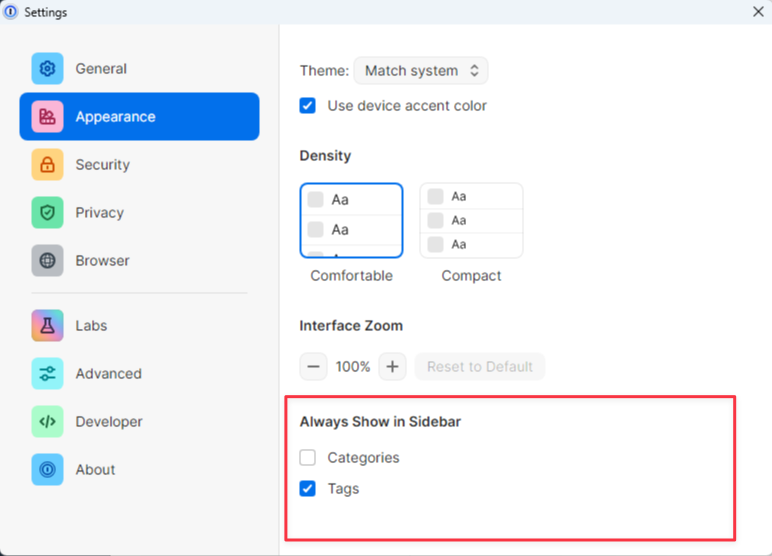The image size is (772, 556).
Task: Choose the Compact density option
Action: pos(471,221)
